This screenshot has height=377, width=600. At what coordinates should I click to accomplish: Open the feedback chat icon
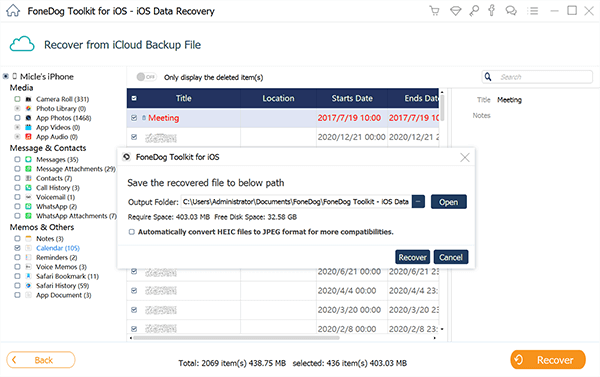[x=511, y=11]
